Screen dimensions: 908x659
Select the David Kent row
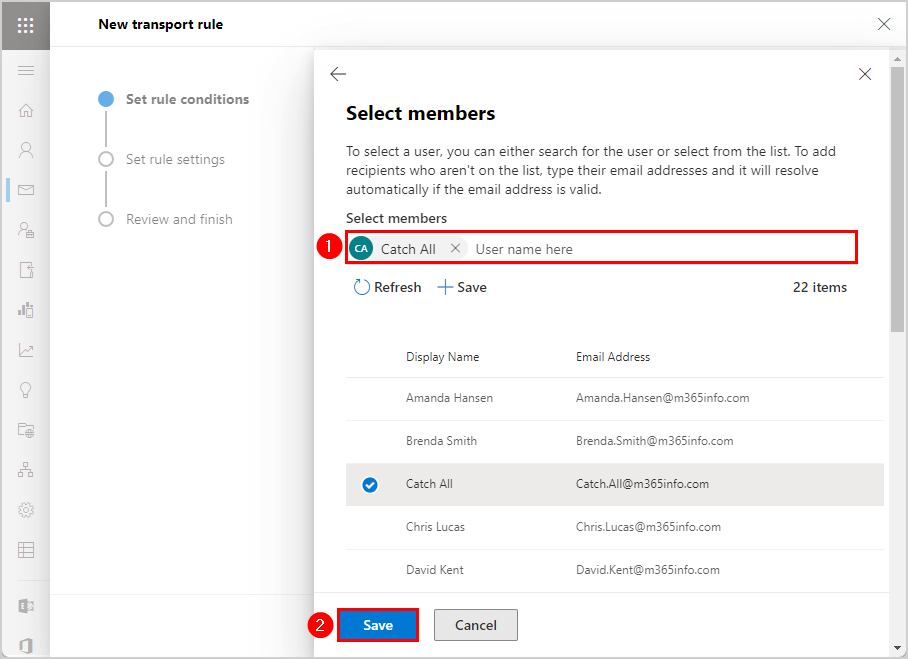[434, 570]
